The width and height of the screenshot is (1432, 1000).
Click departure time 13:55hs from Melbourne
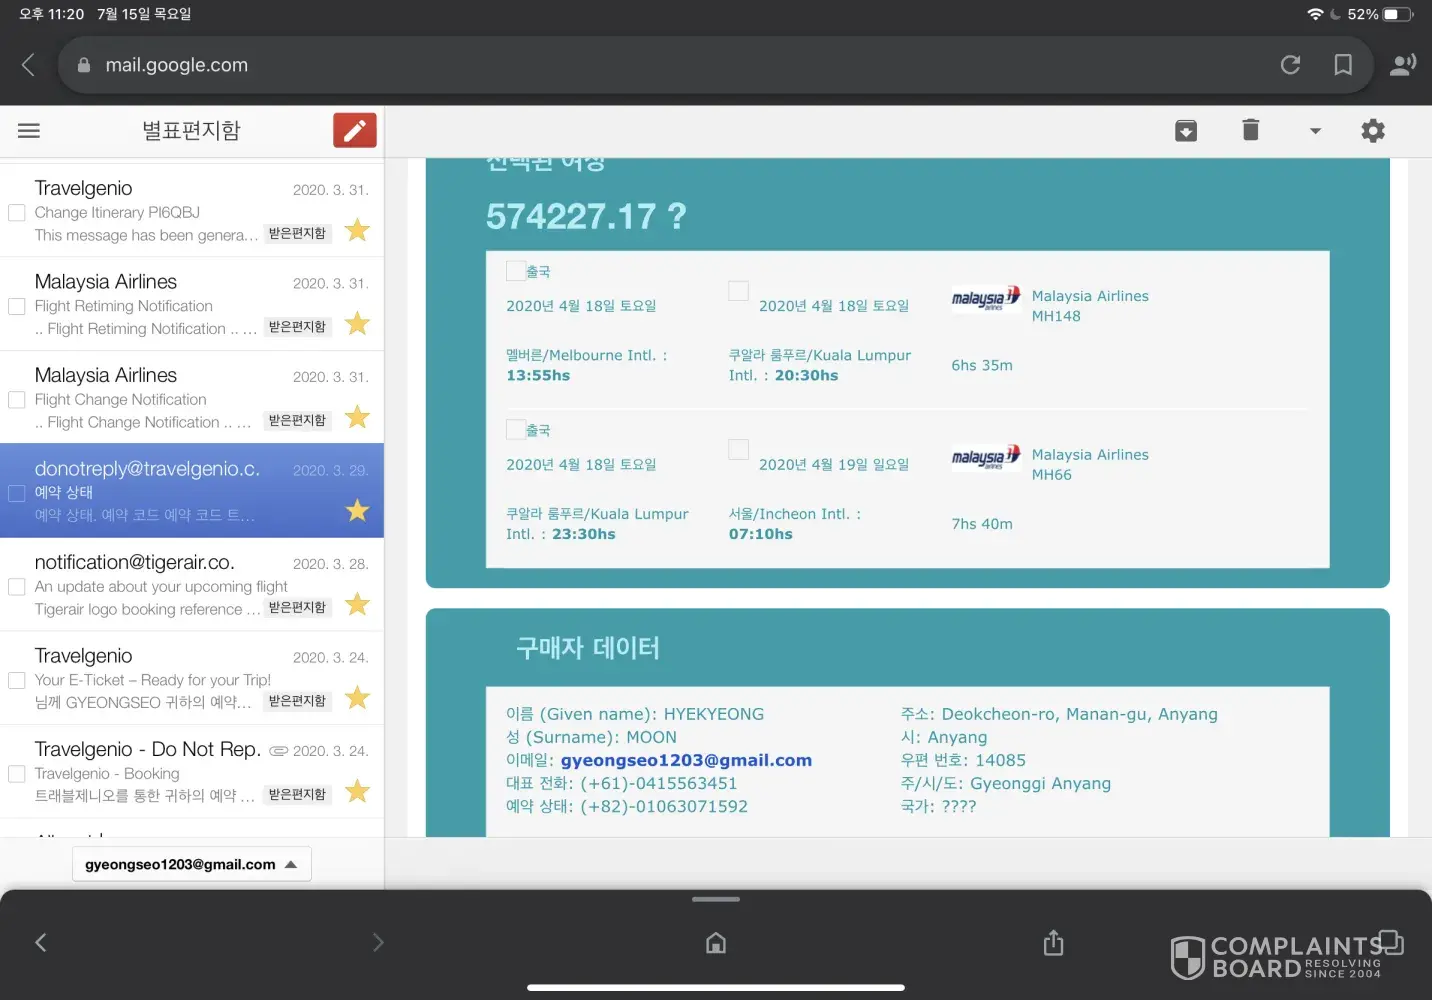538,376
